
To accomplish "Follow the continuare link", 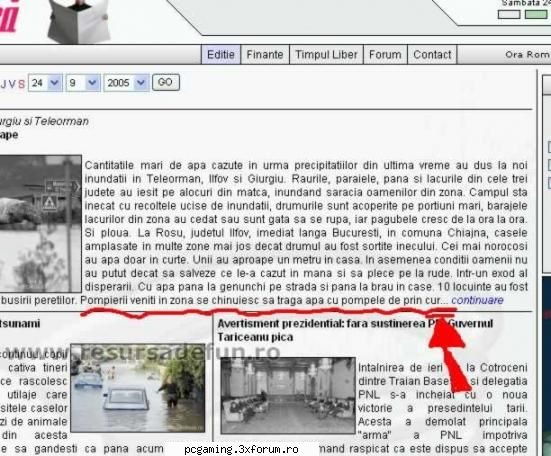I will click(x=477, y=300).
